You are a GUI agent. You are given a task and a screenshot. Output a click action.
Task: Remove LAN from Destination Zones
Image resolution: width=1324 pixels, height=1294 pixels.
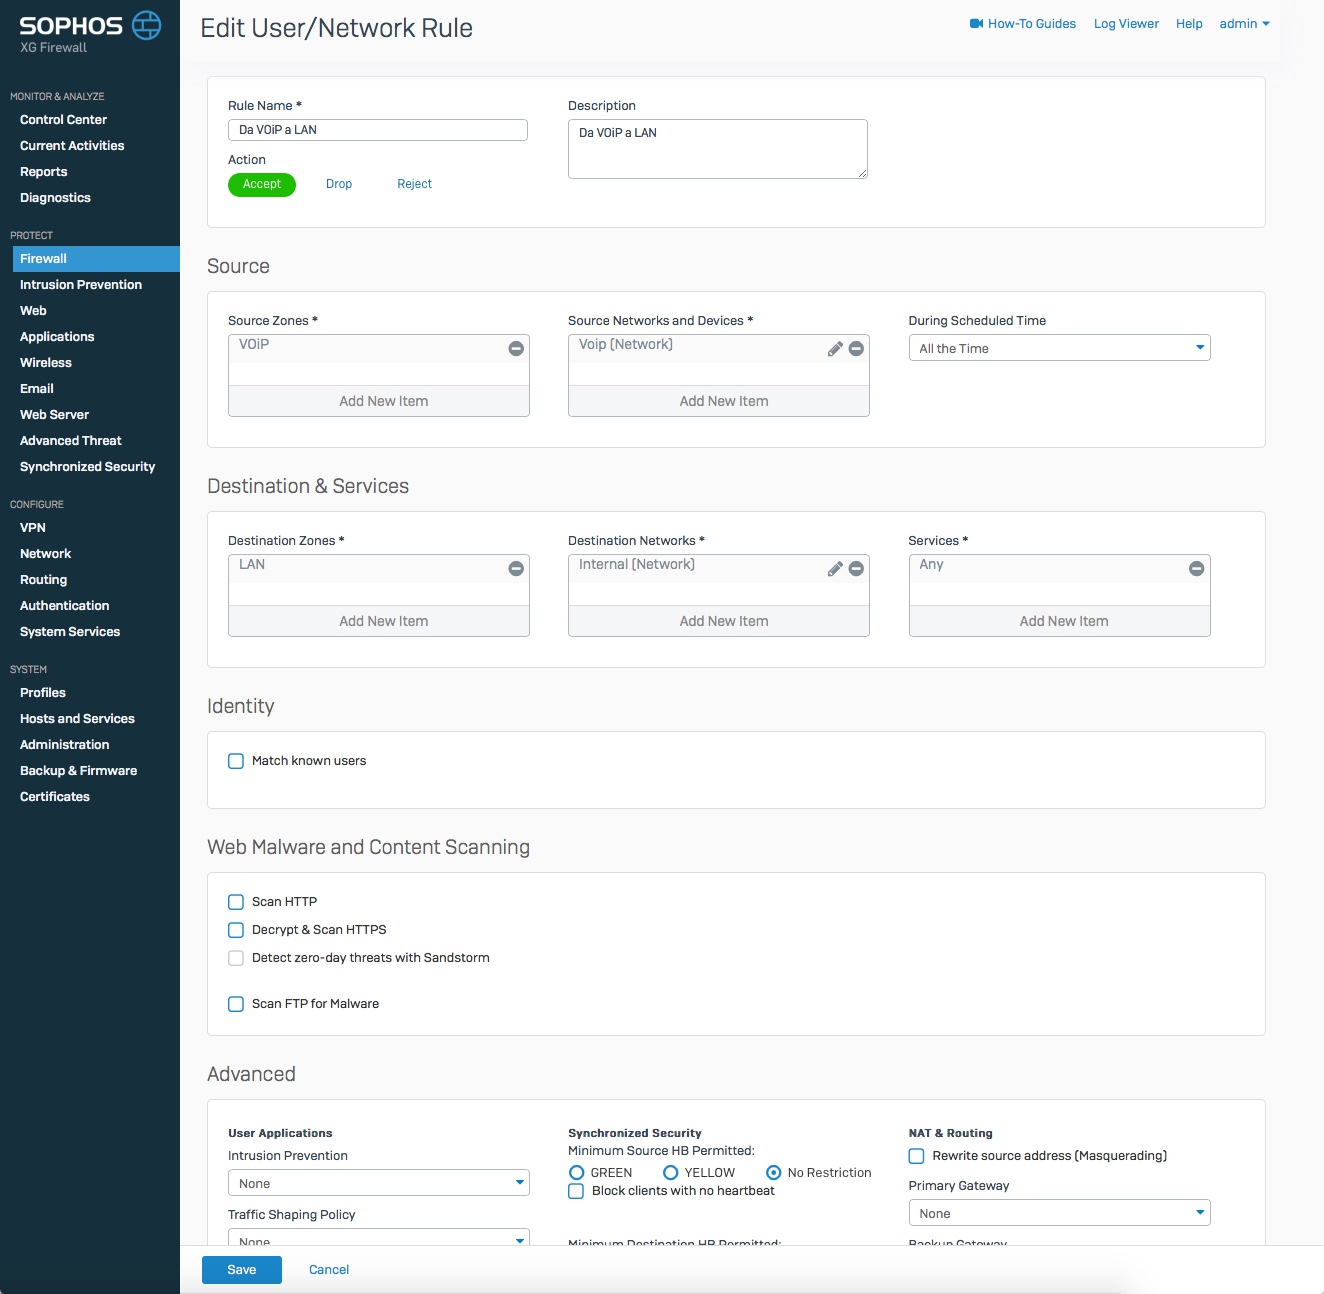(x=516, y=569)
